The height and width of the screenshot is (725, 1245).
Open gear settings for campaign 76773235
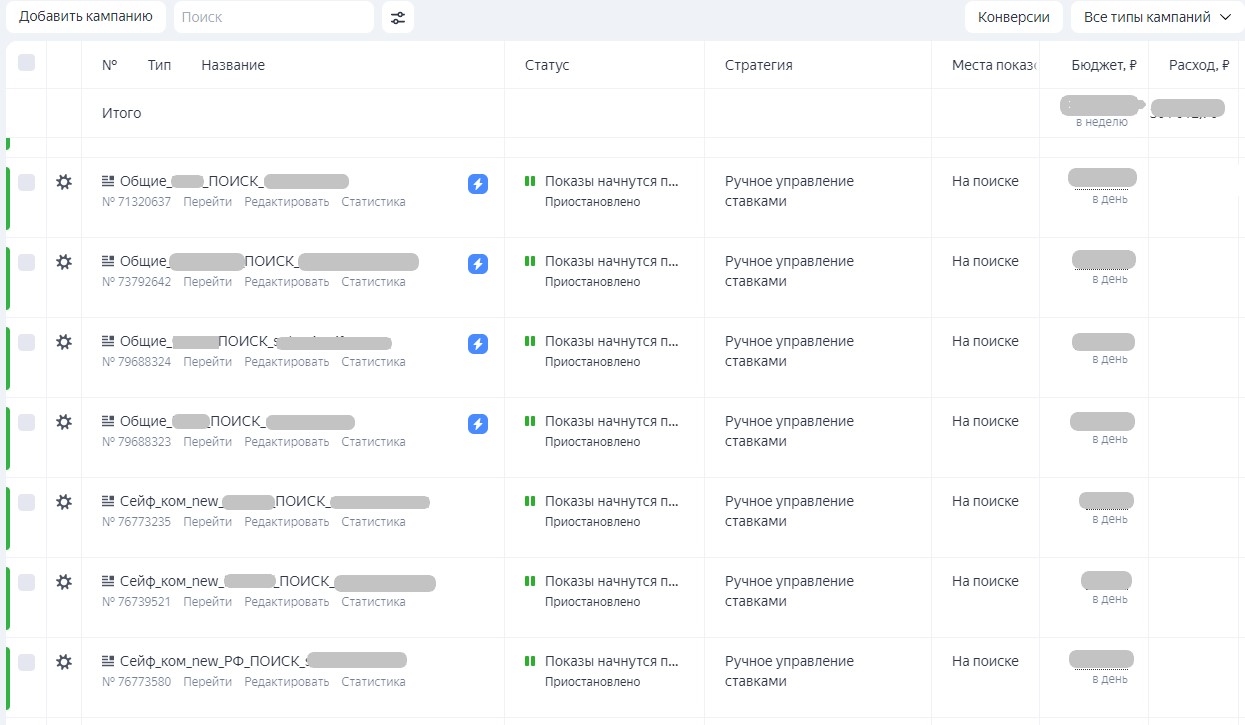click(64, 502)
